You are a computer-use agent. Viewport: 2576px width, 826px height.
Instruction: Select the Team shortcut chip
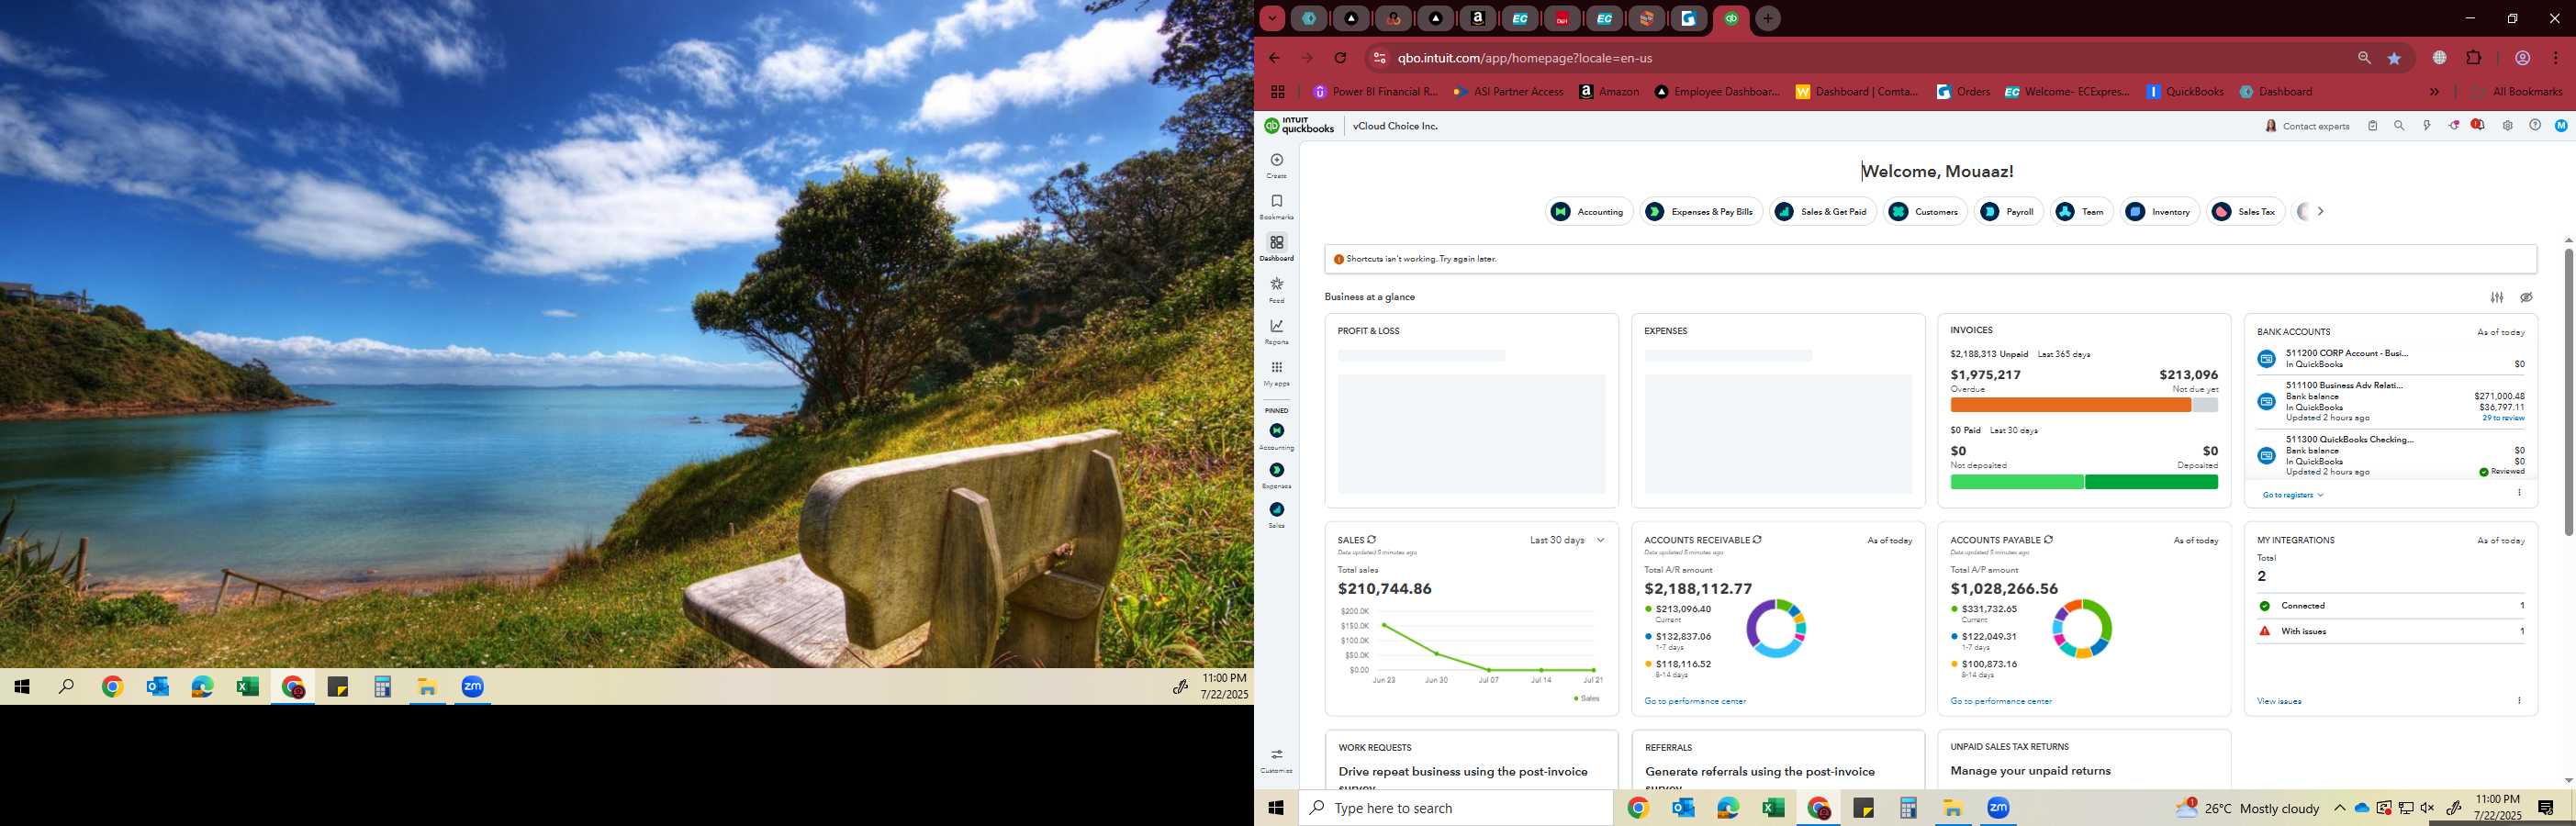[2081, 211]
